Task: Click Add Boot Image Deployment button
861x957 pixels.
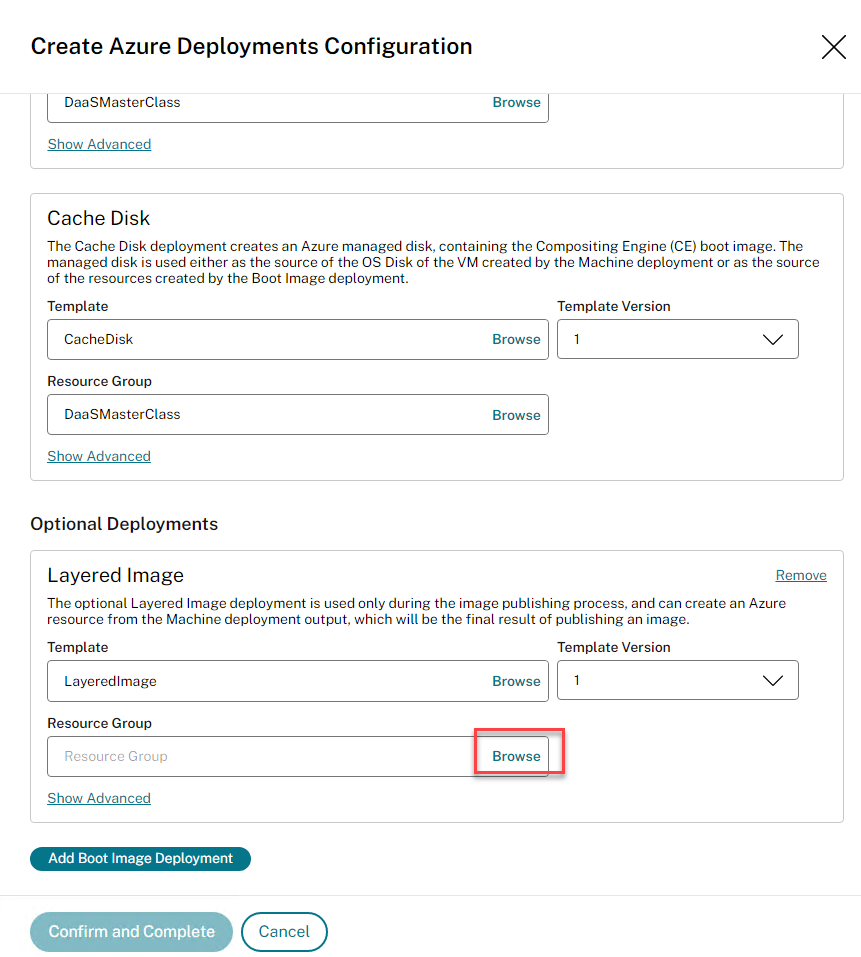Action: pos(140,858)
